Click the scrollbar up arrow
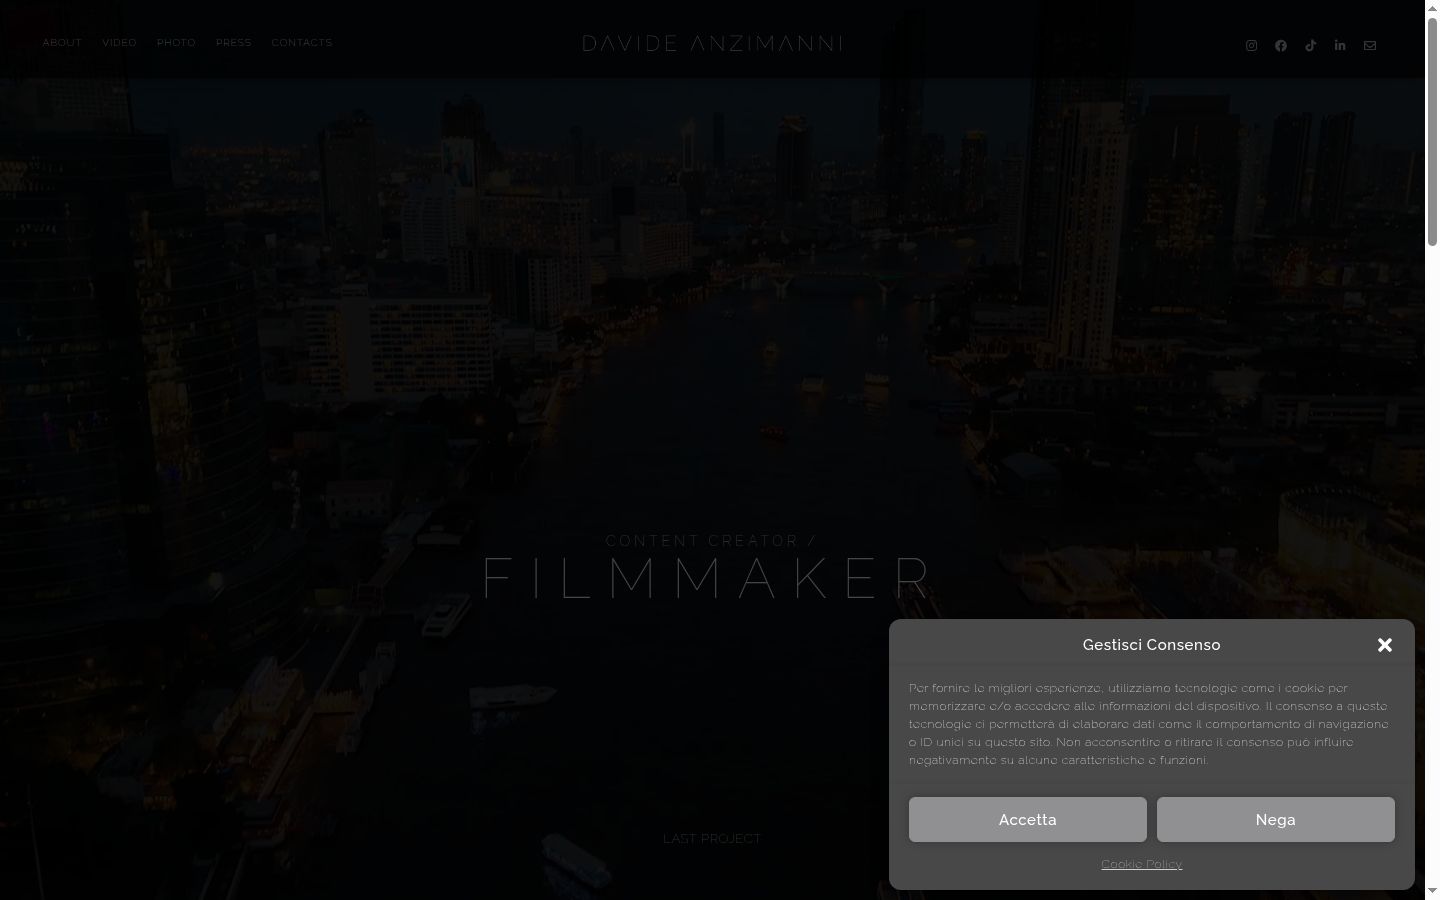 coord(1432,8)
